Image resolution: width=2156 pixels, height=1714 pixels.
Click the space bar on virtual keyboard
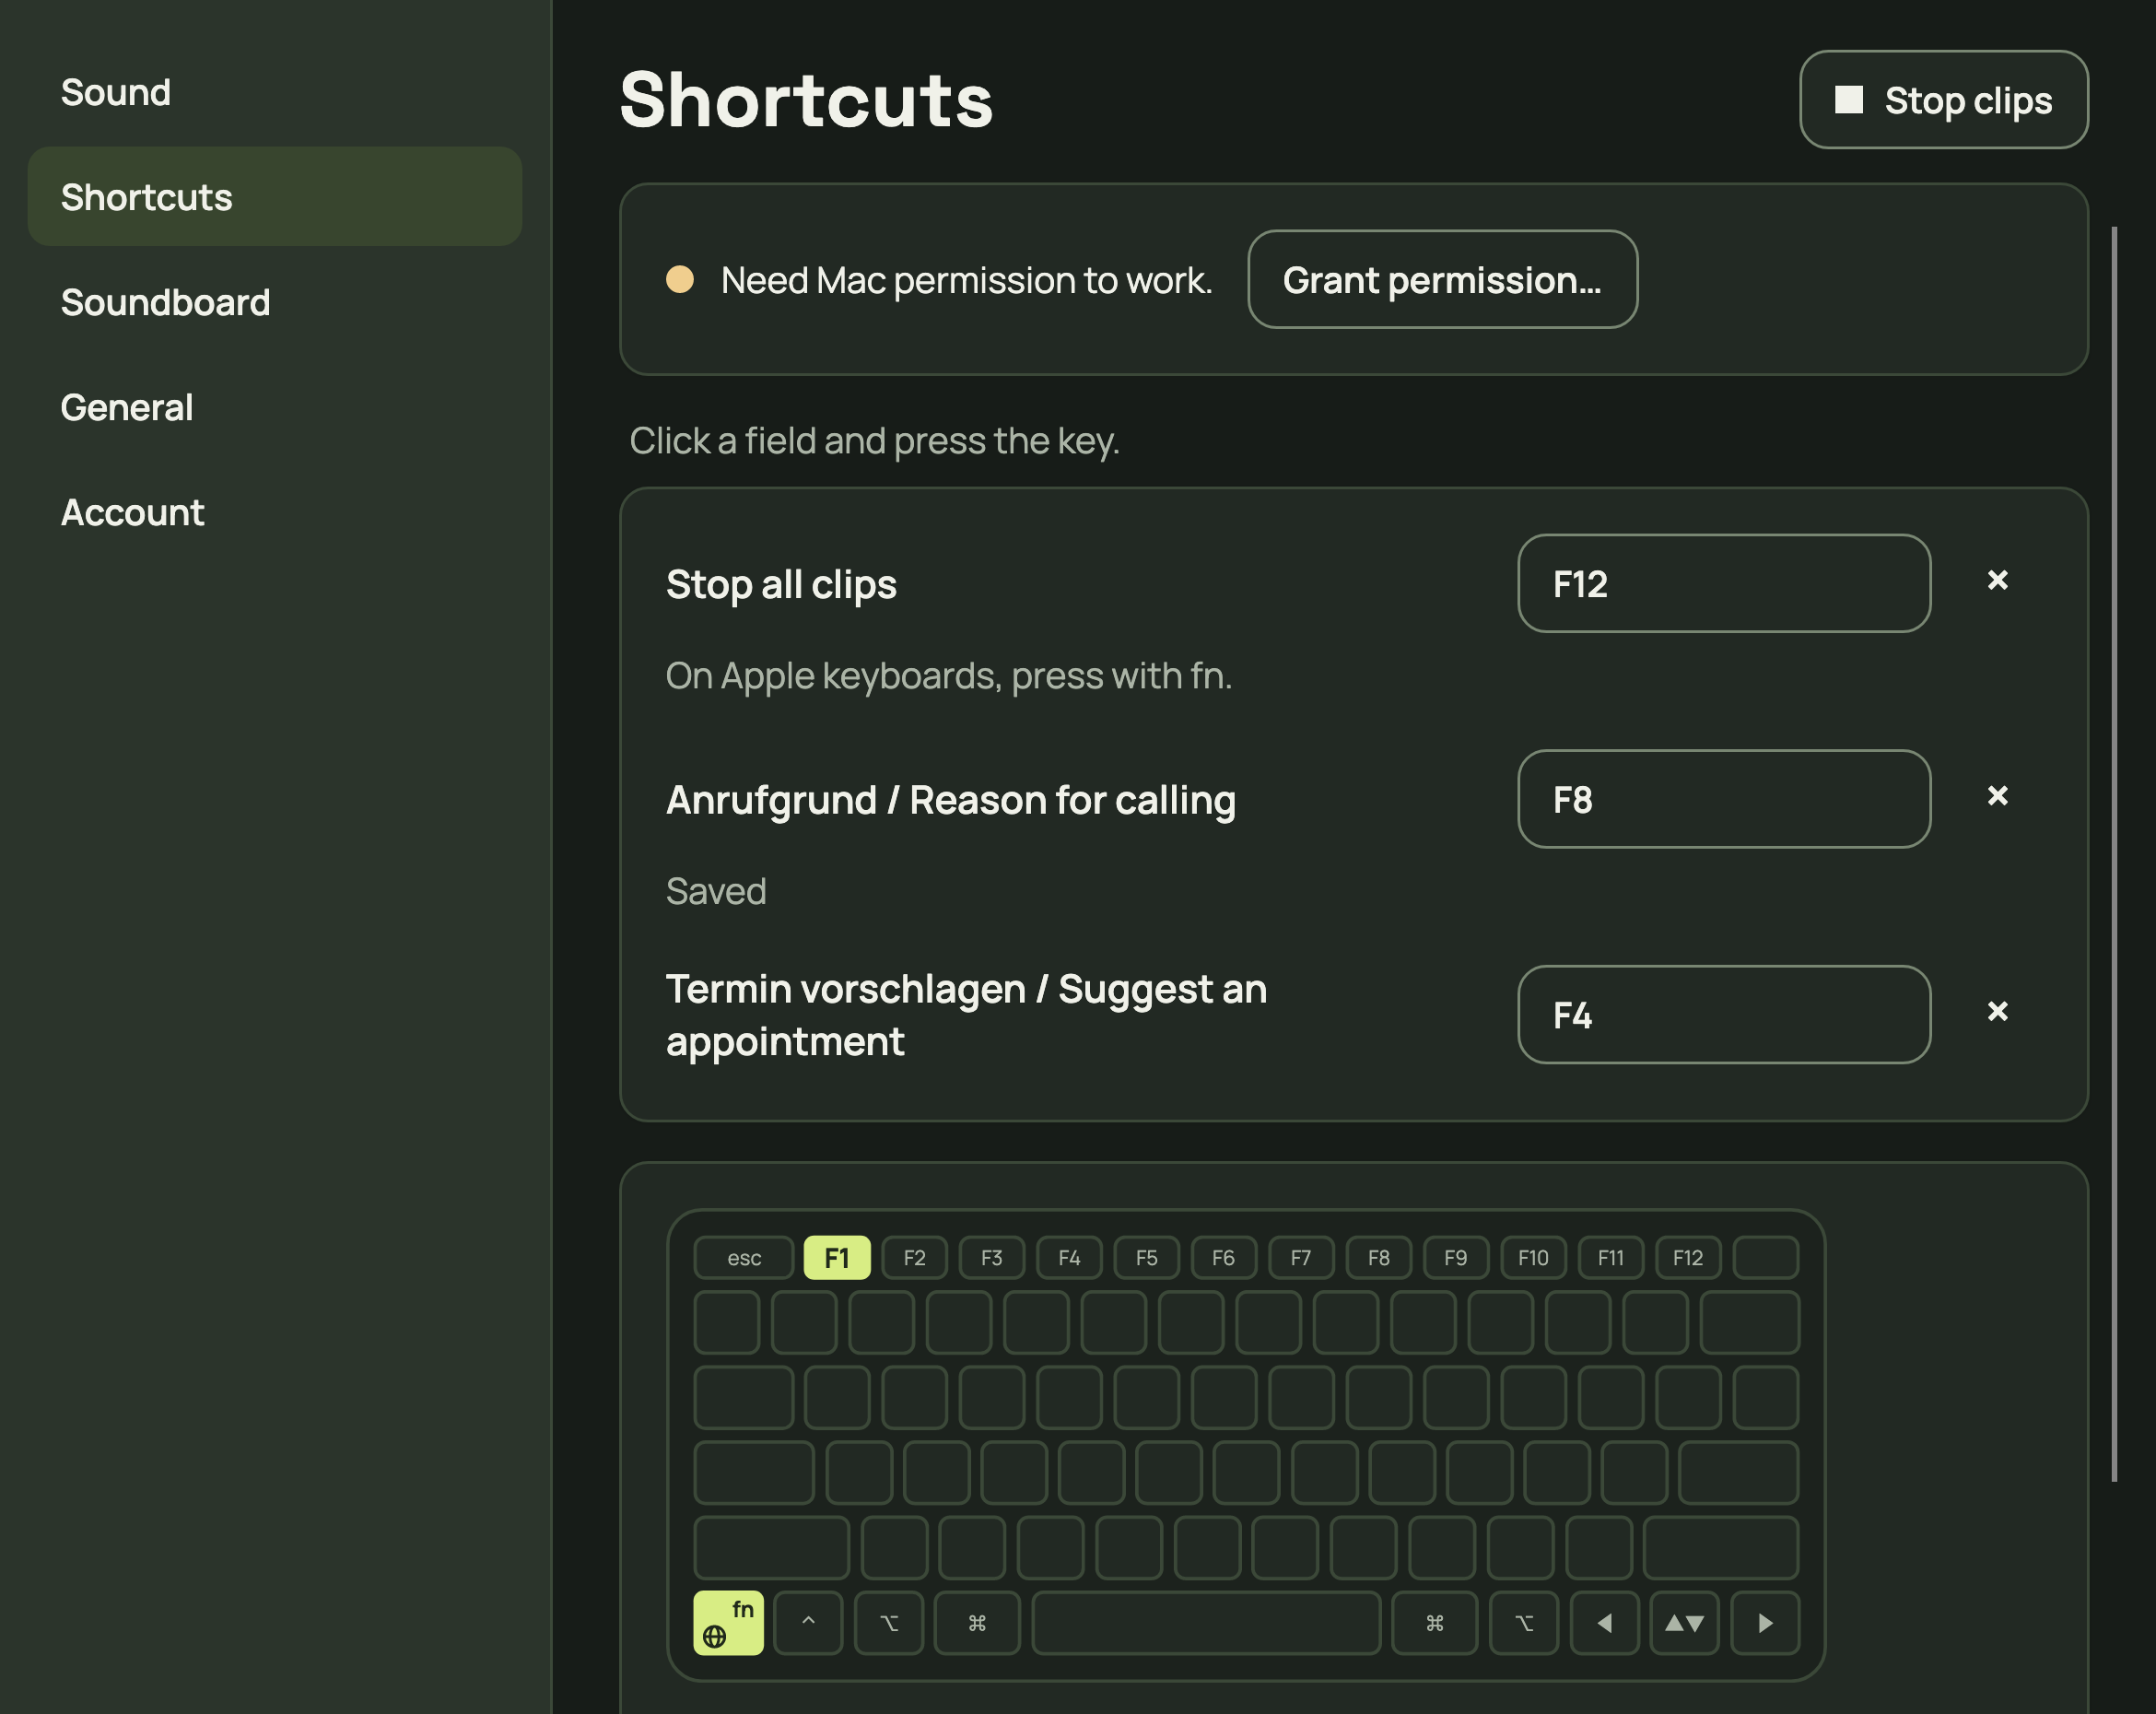click(1206, 1623)
